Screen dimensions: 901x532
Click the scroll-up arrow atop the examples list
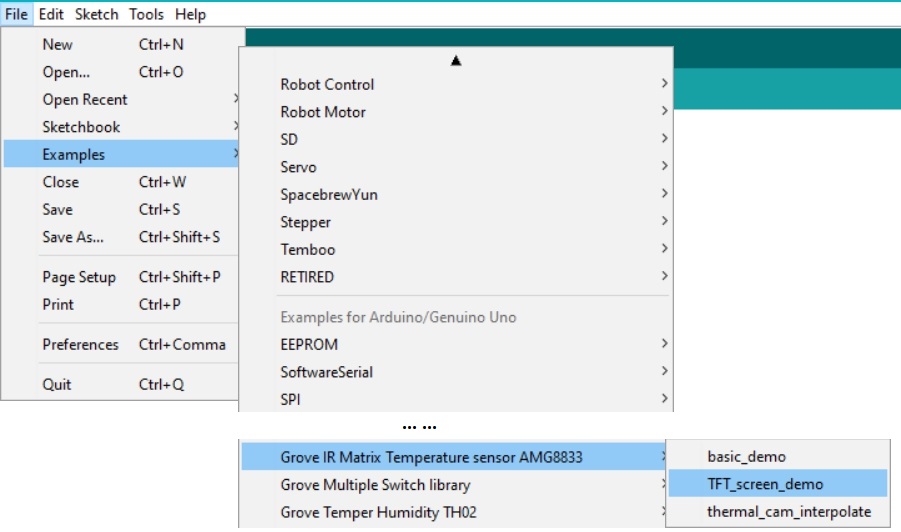(x=456, y=60)
